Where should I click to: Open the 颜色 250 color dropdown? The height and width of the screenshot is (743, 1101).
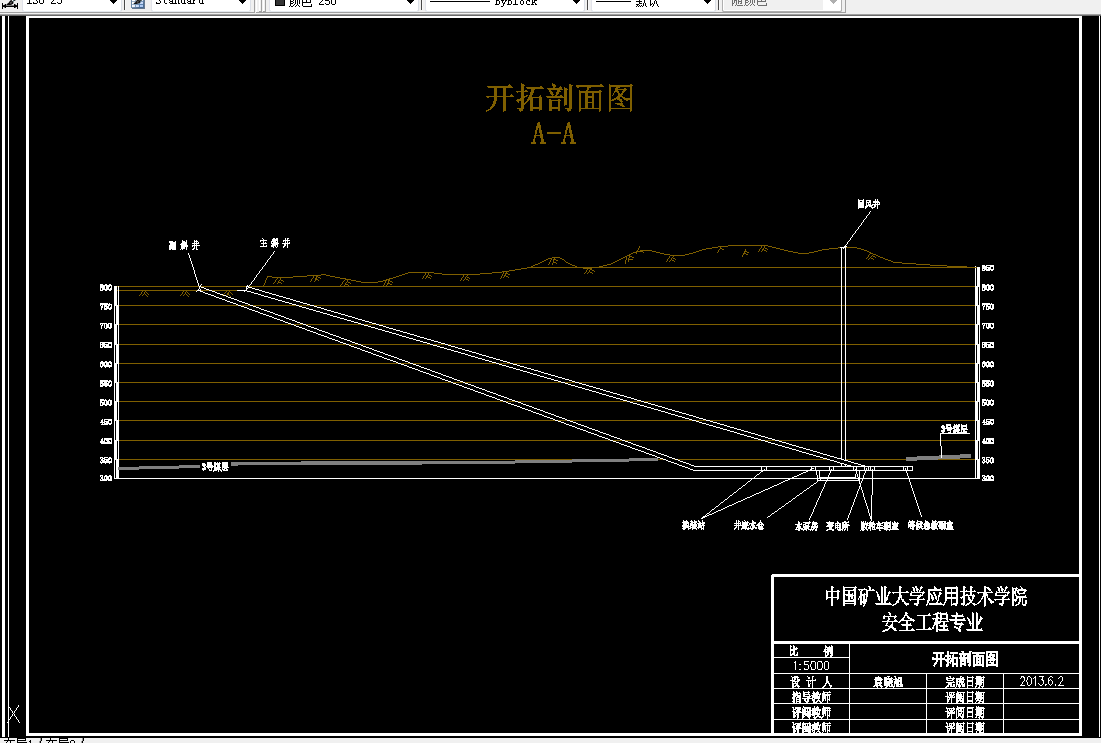411,4
